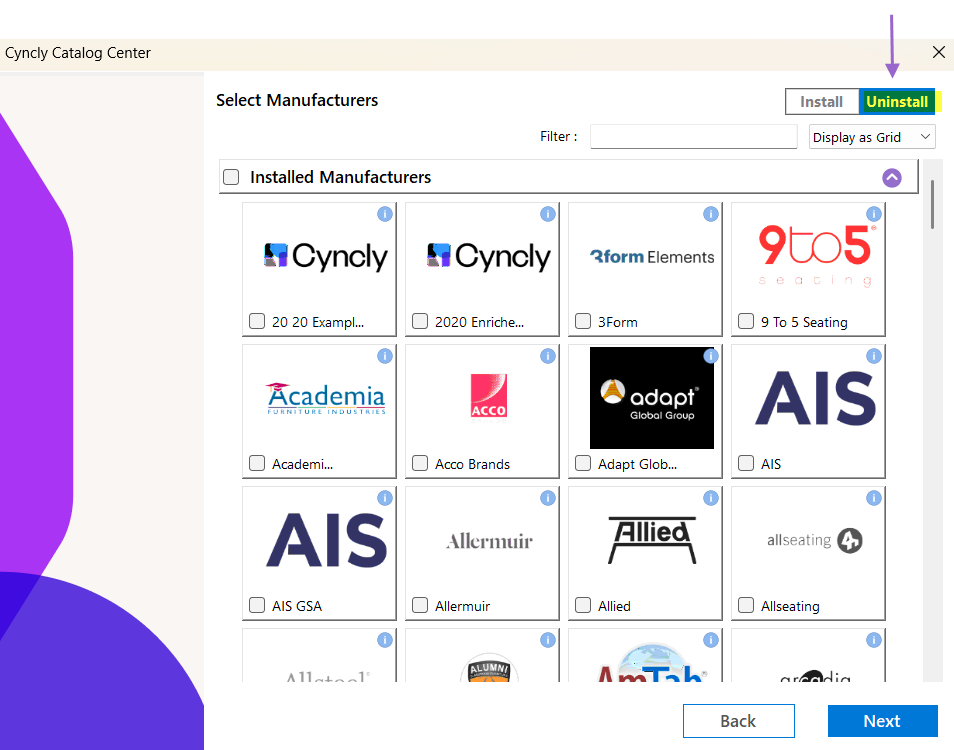954x750 pixels.
Task: Click the Allermuir logo thumbnail
Action: click(x=489, y=541)
